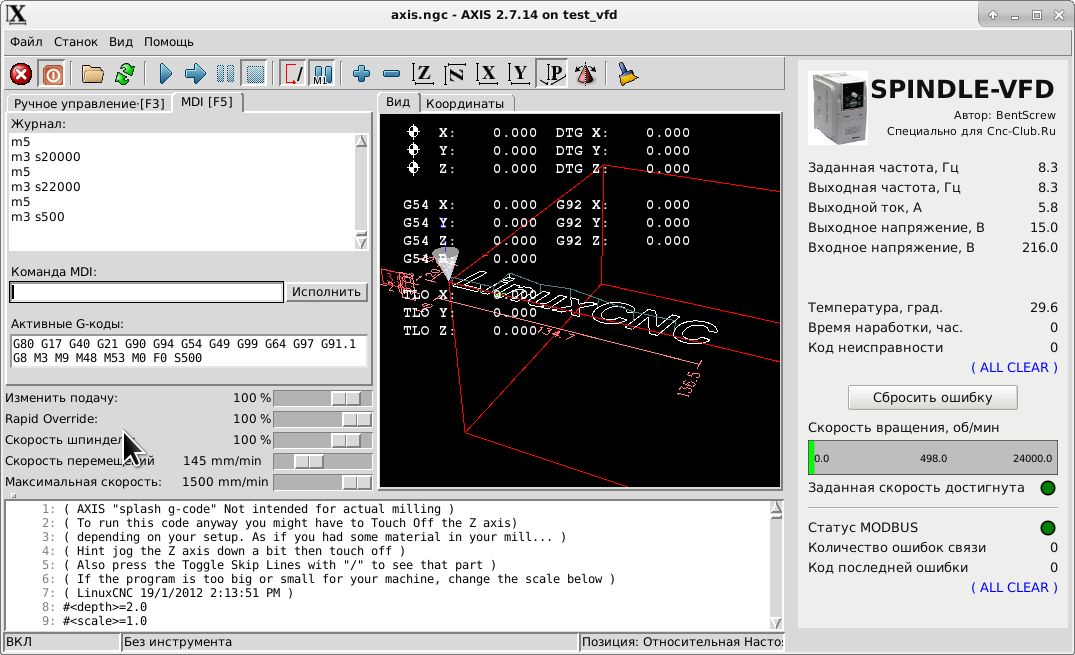Toggle skip lines with slash icon
1075x655 pixels.
click(293, 74)
